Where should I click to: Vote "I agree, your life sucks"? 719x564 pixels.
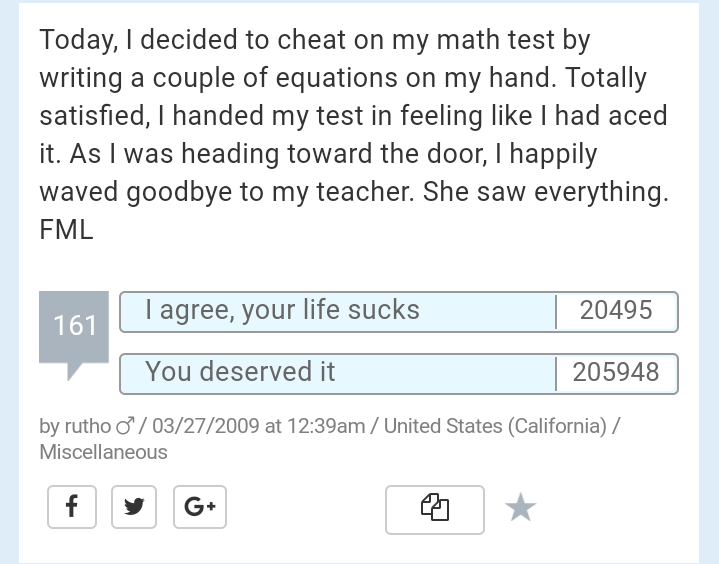(x=337, y=311)
